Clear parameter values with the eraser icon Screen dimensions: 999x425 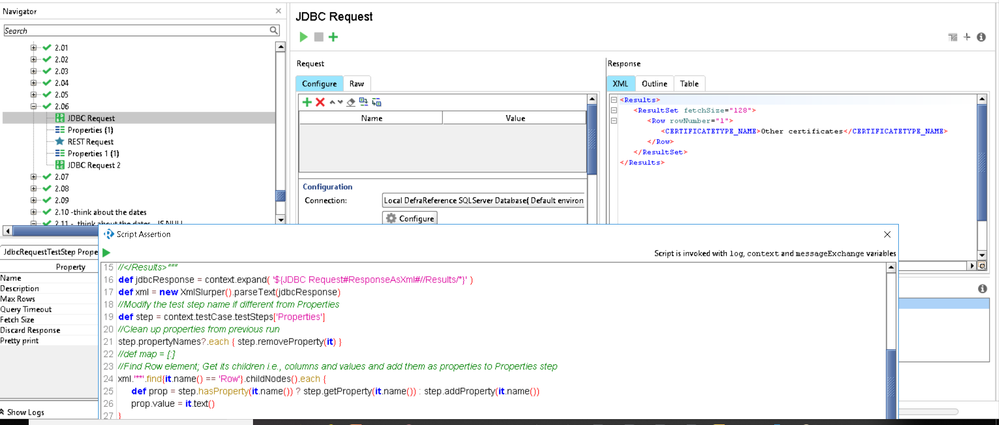pos(350,102)
